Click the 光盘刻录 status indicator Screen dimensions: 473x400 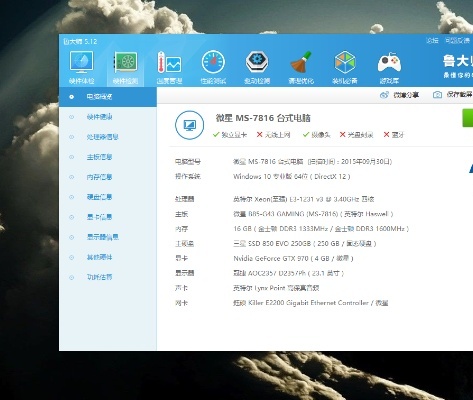pos(356,135)
